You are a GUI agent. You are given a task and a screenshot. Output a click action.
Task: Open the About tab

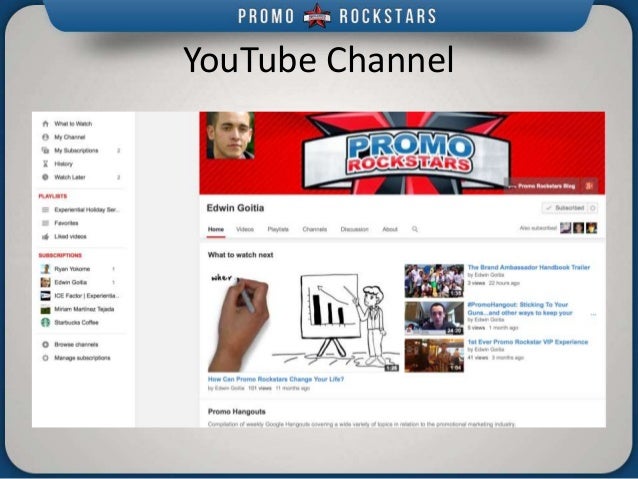[390, 229]
